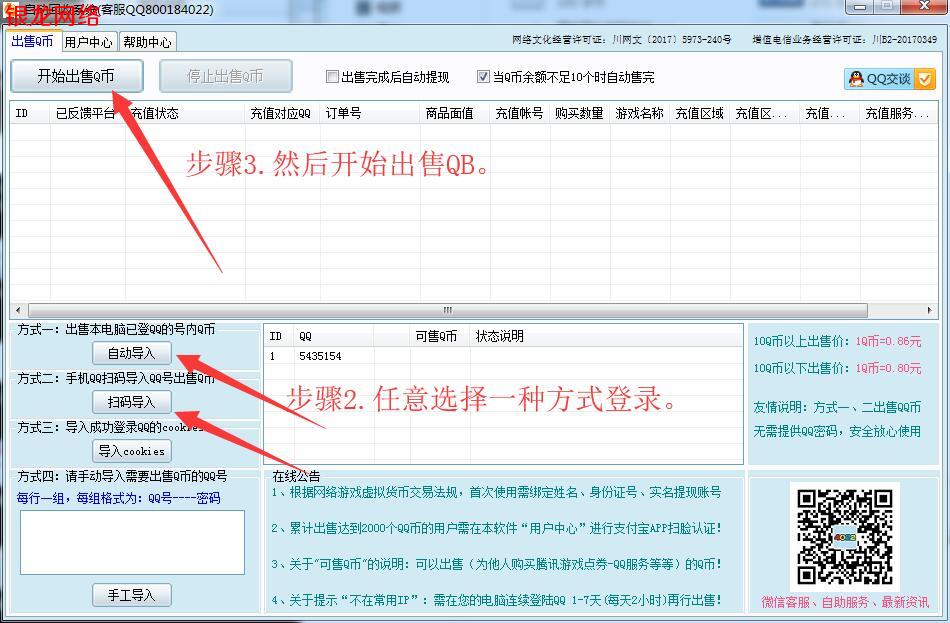Maximize the application window
The width and height of the screenshot is (950, 623).
click(887, 6)
